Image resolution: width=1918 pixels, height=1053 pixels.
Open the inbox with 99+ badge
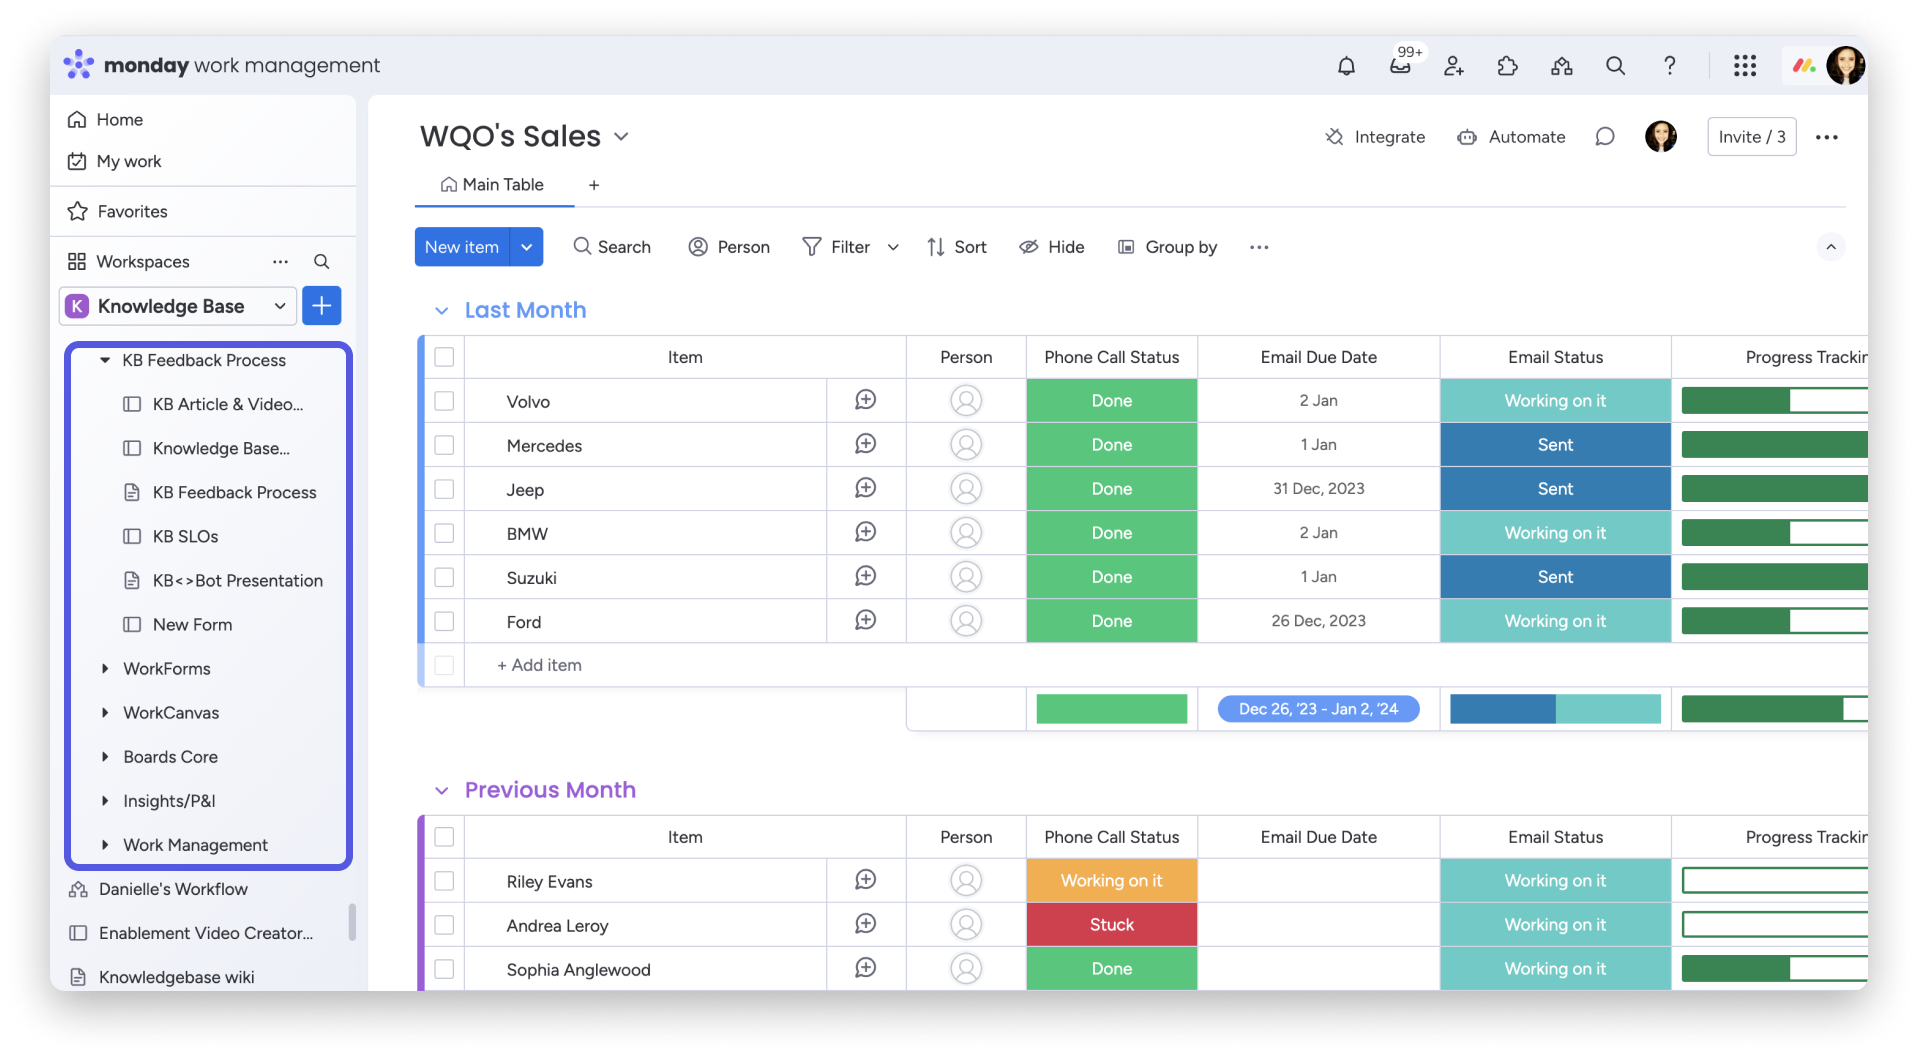pos(1400,66)
